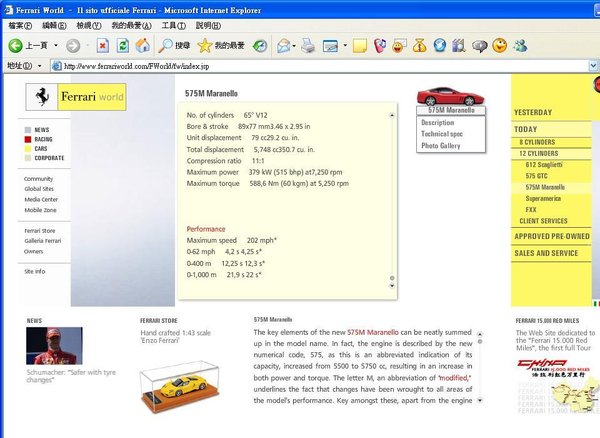Click the Print icon in the toolbar
The image size is (600, 438).
(x=309, y=46)
